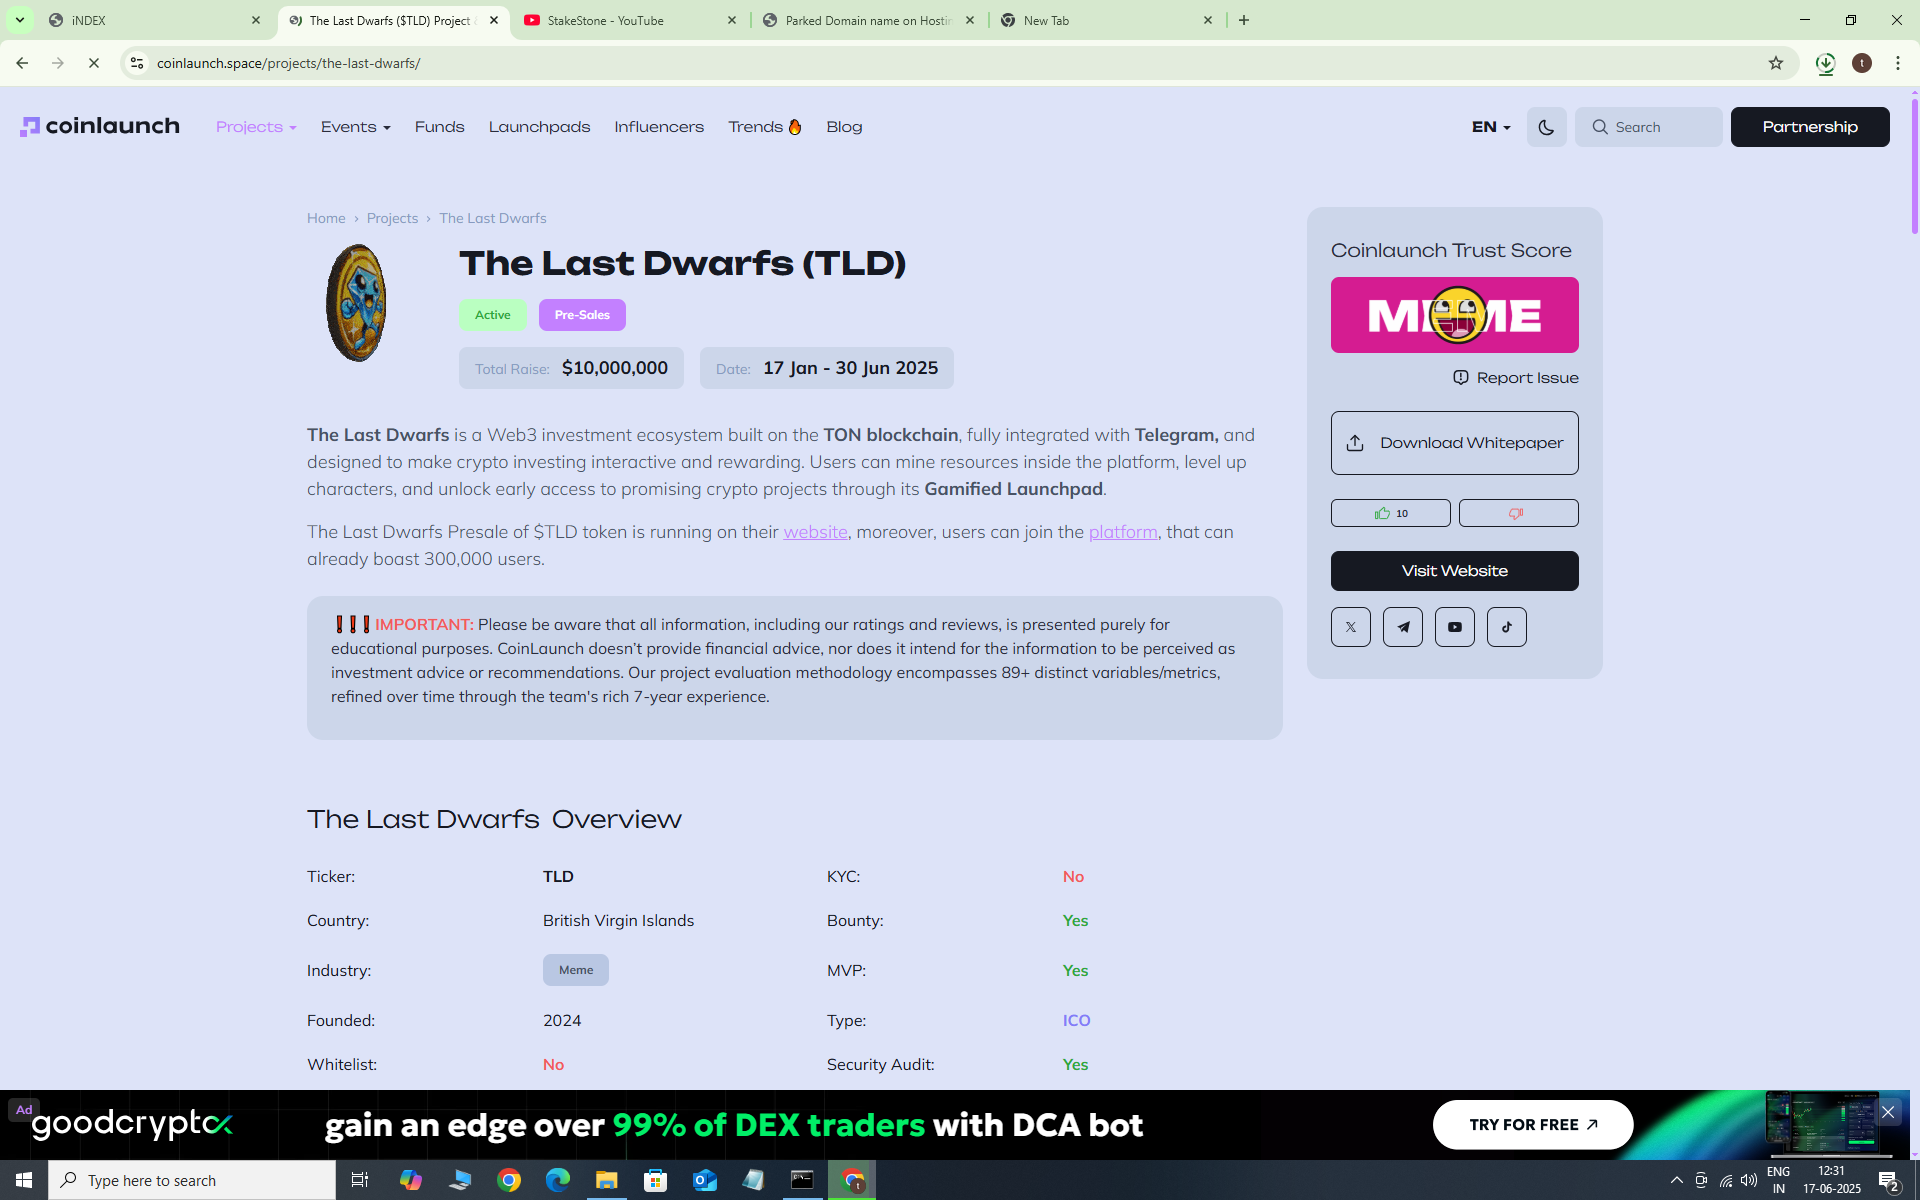Stop page loading button
The height and width of the screenshot is (1200, 1920).
tap(94, 63)
